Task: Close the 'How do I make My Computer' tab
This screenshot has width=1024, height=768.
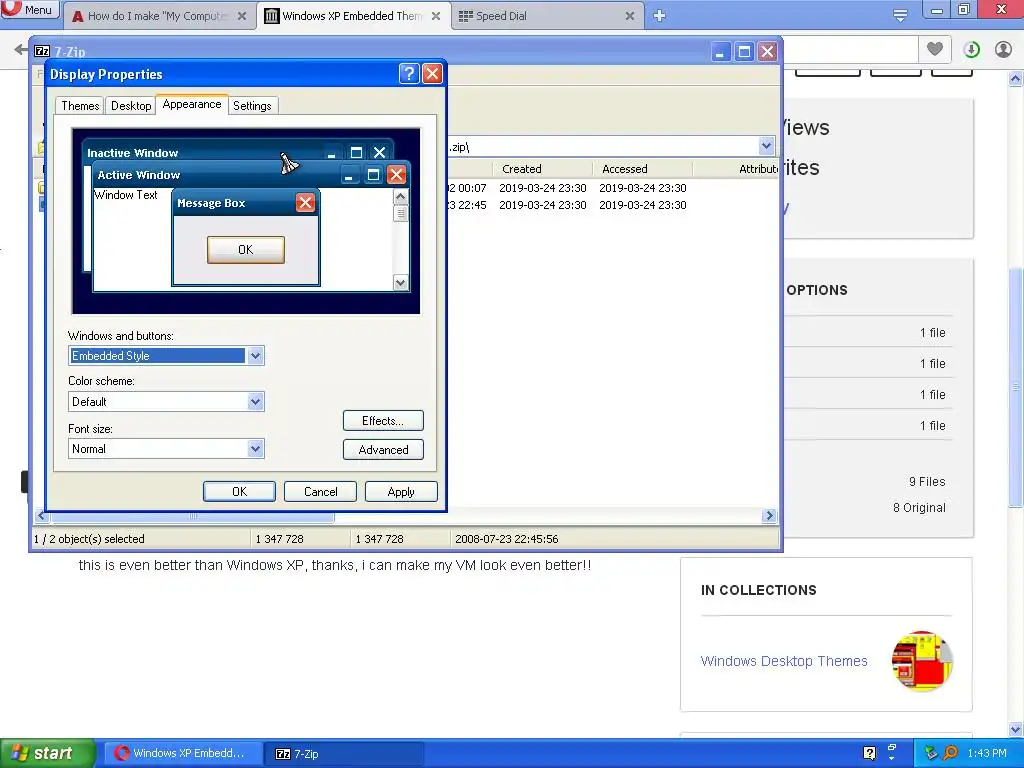Action: (242, 16)
